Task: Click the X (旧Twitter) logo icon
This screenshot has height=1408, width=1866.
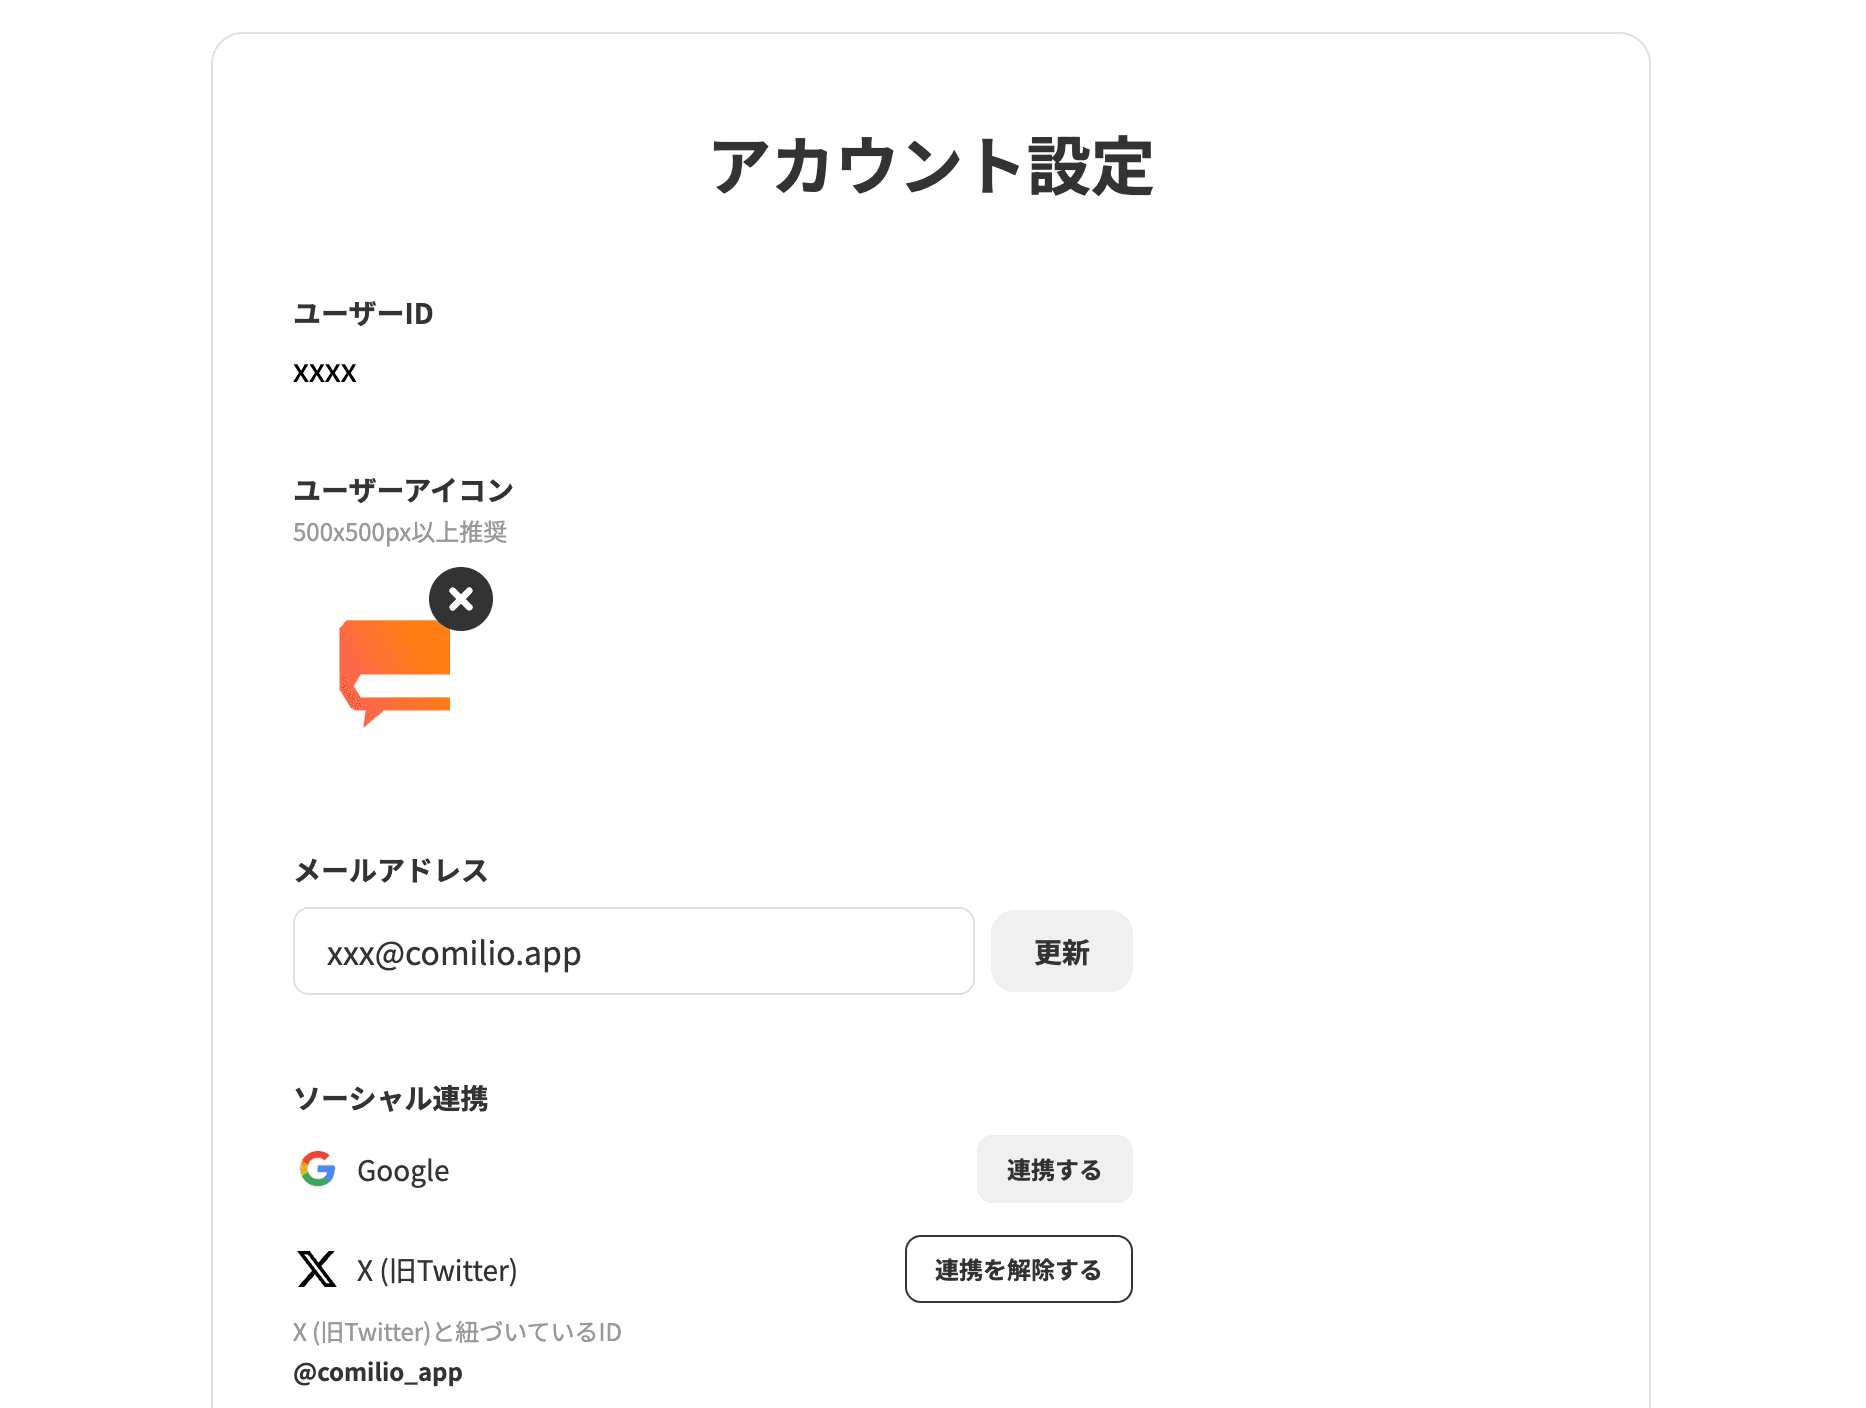Action: click(x=317, y=1269)
